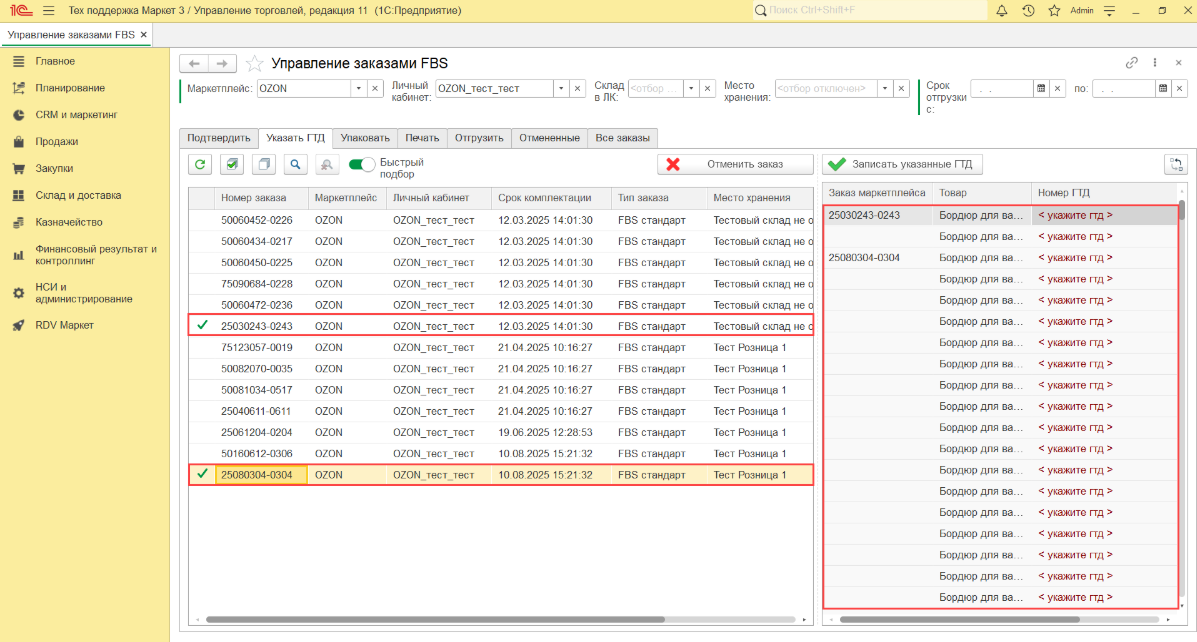1197x642 pixels.
Task: Click the swap icon above GTD table
Action: (1176, 165)
